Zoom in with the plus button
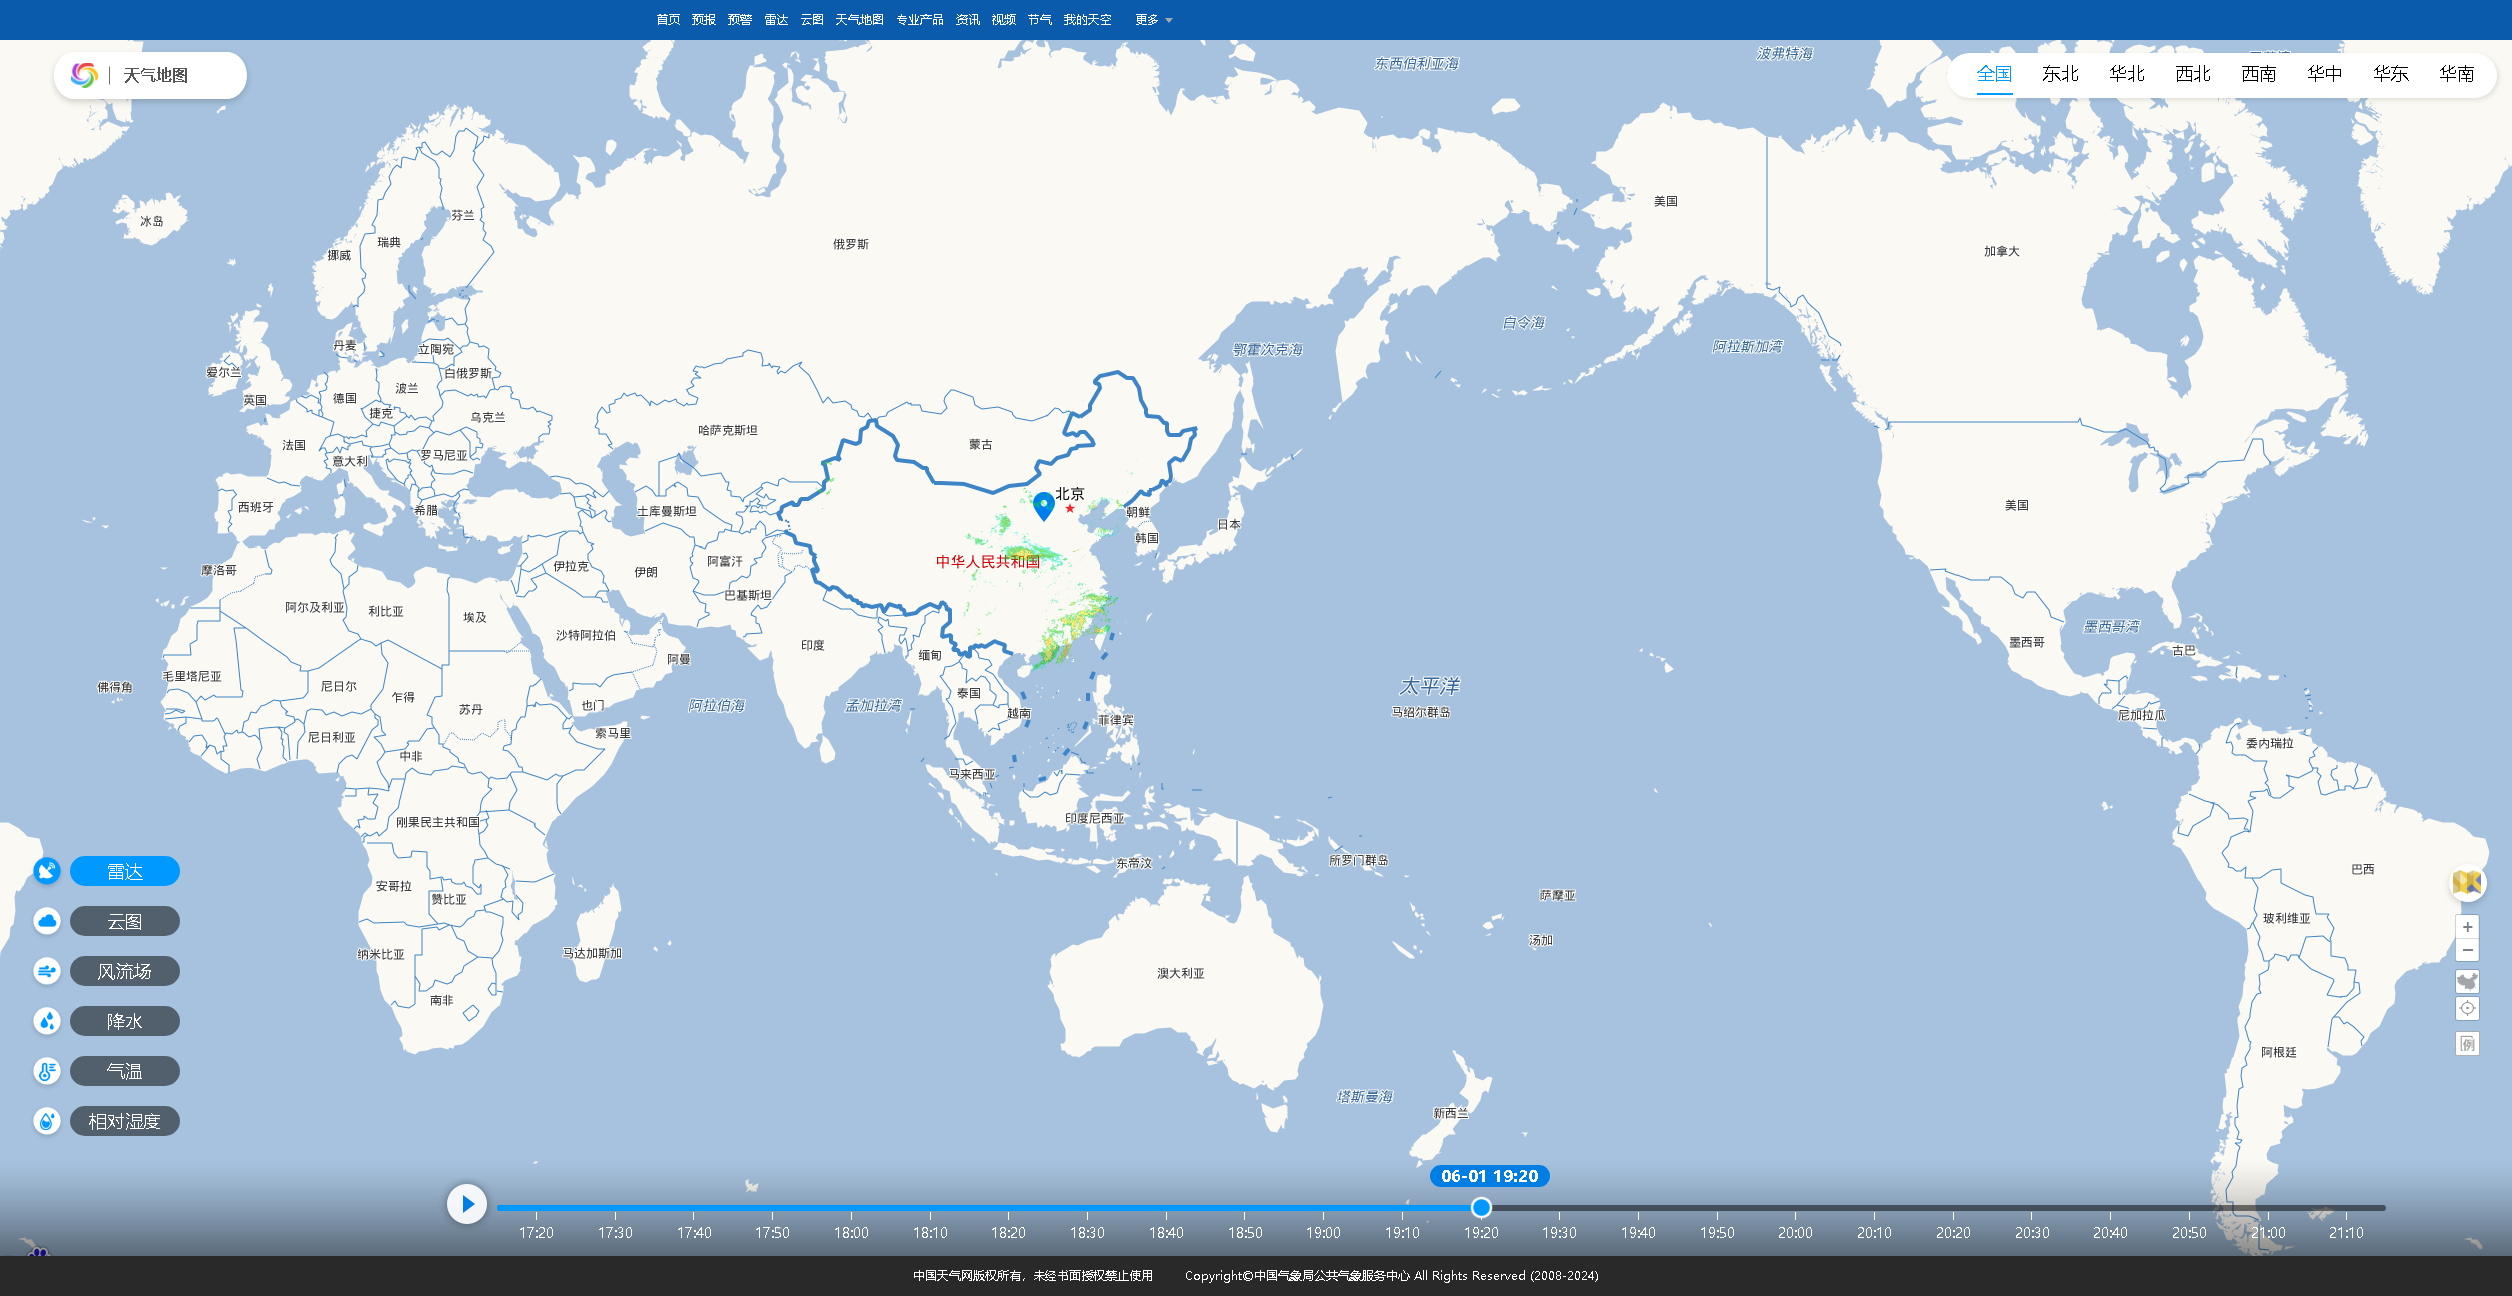The image size is (2512, 1296). (2467, 927)
